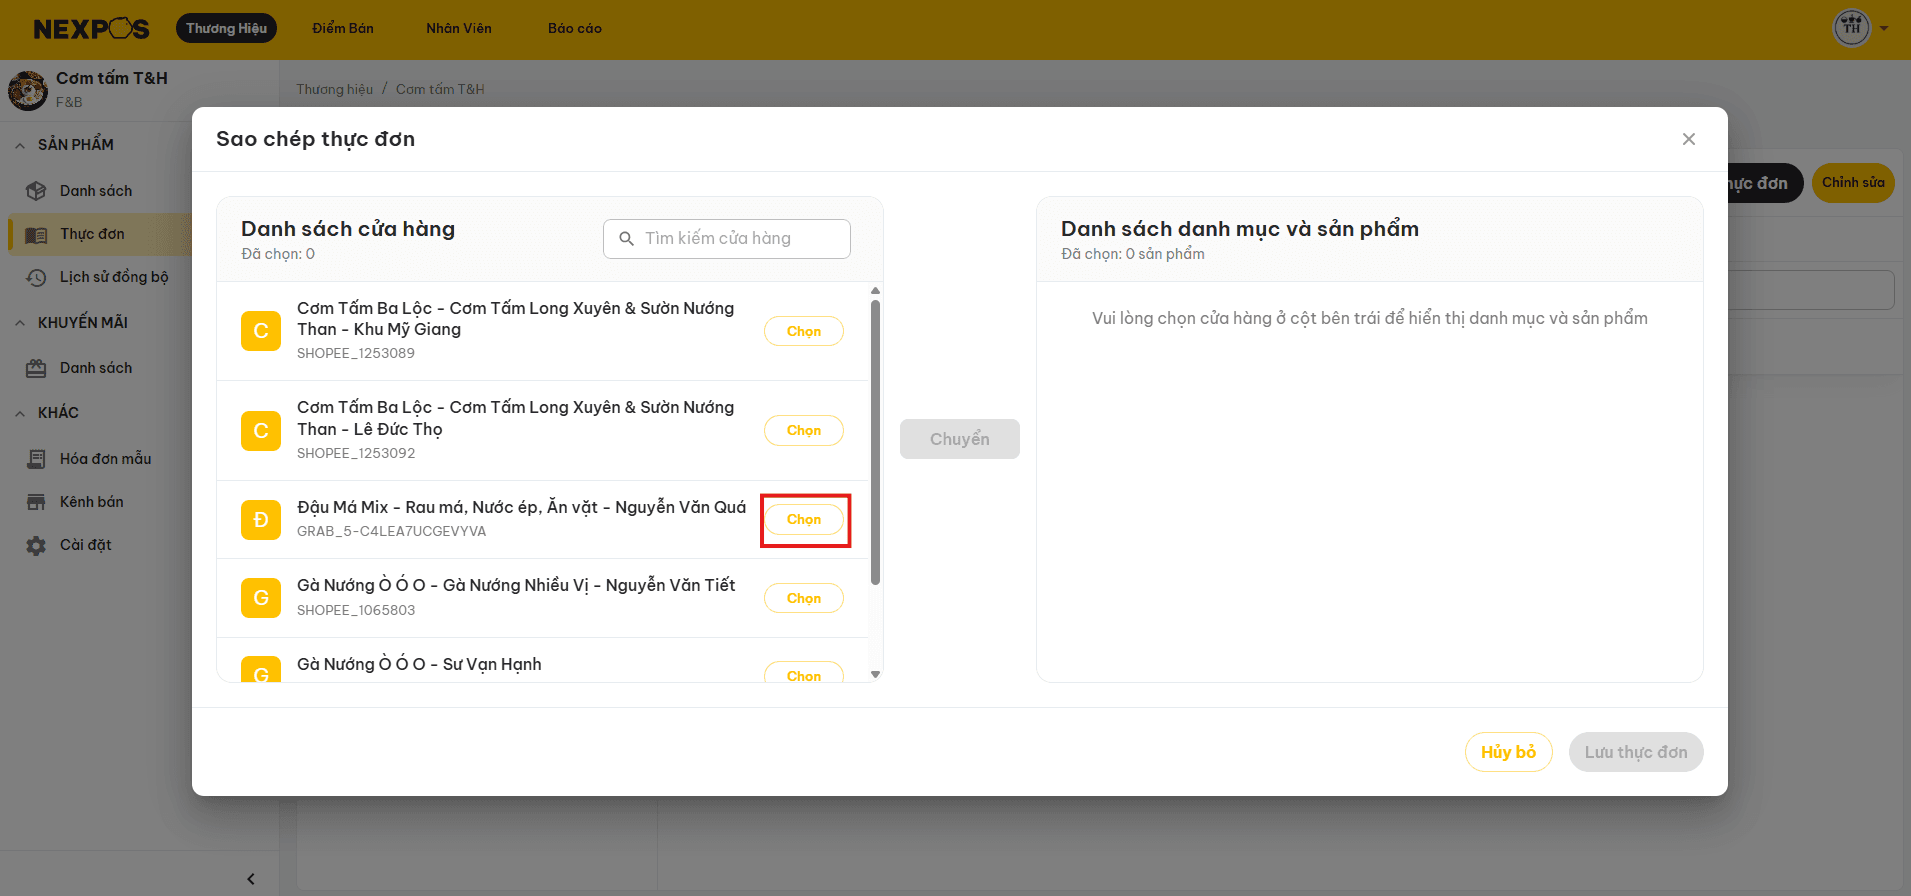Click the C avatar of Khu Mỹ Giang
Image resolution: width=1911 pixels, height=896 pixels.
pos(261,331)
